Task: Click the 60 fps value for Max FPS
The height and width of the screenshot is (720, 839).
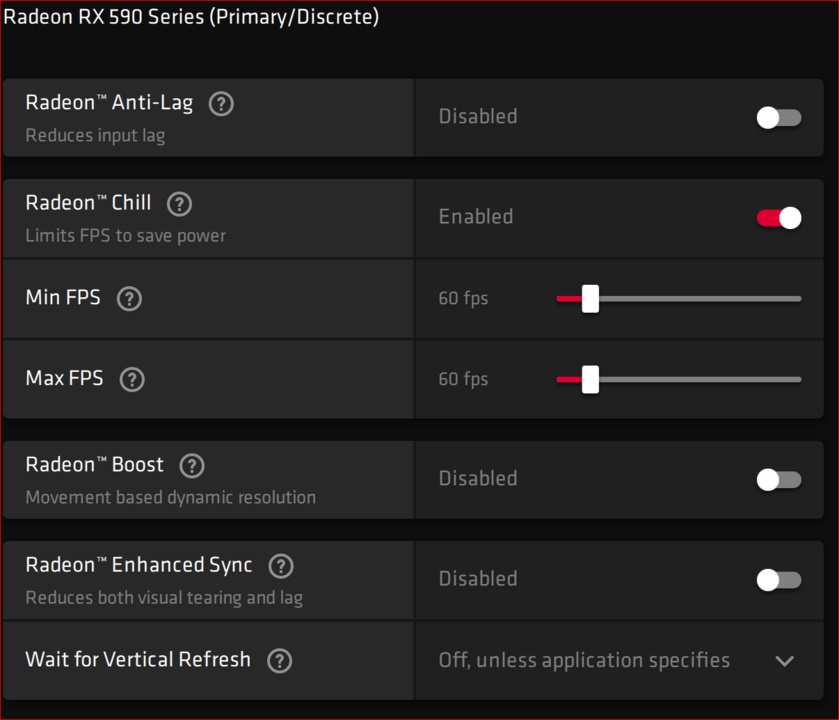Action: pos(463,379)
